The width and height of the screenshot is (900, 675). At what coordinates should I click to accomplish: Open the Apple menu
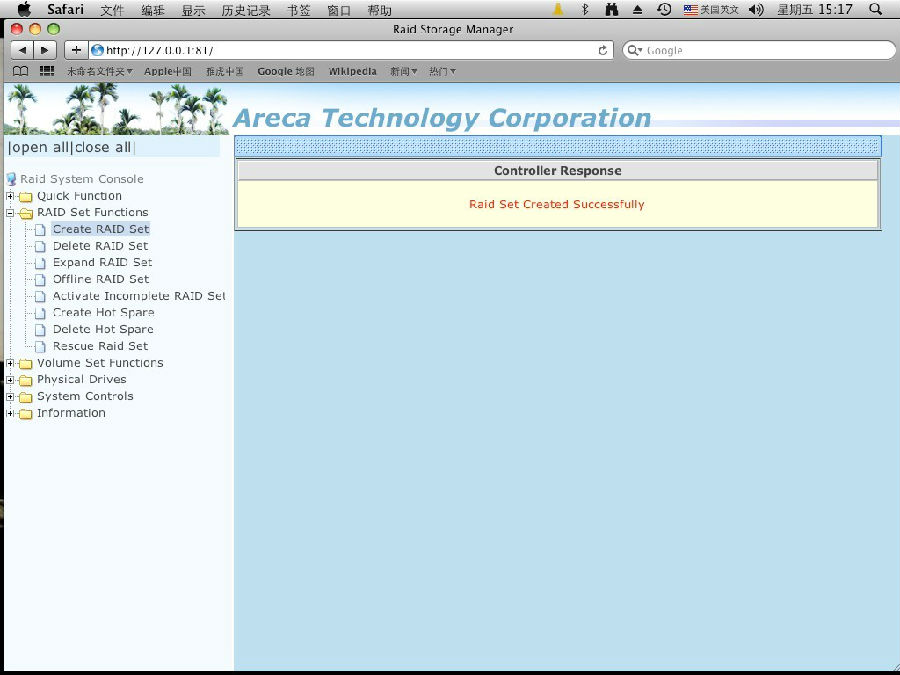(x=24, y=9)
